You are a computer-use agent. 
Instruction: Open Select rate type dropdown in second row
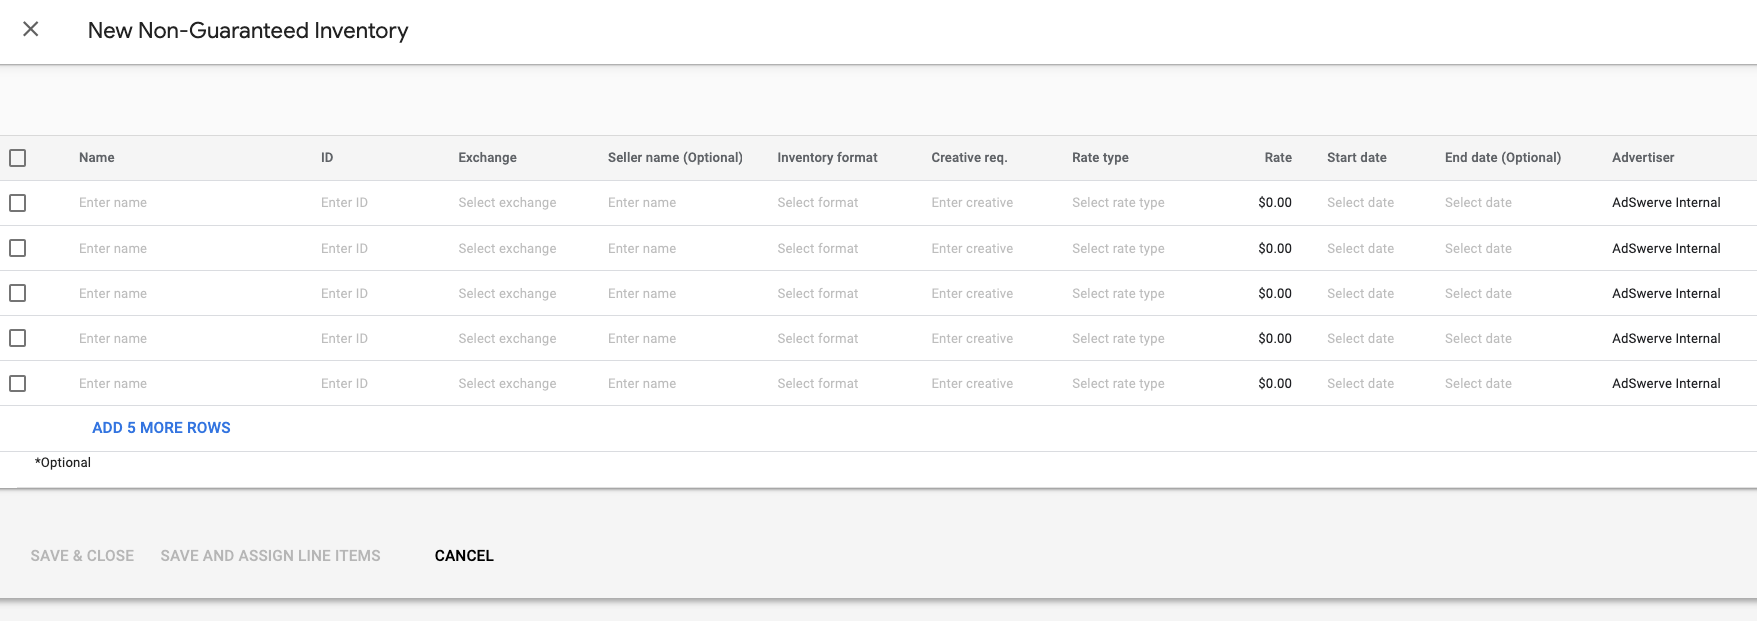pyautogui.click(x=1118, y=248)
